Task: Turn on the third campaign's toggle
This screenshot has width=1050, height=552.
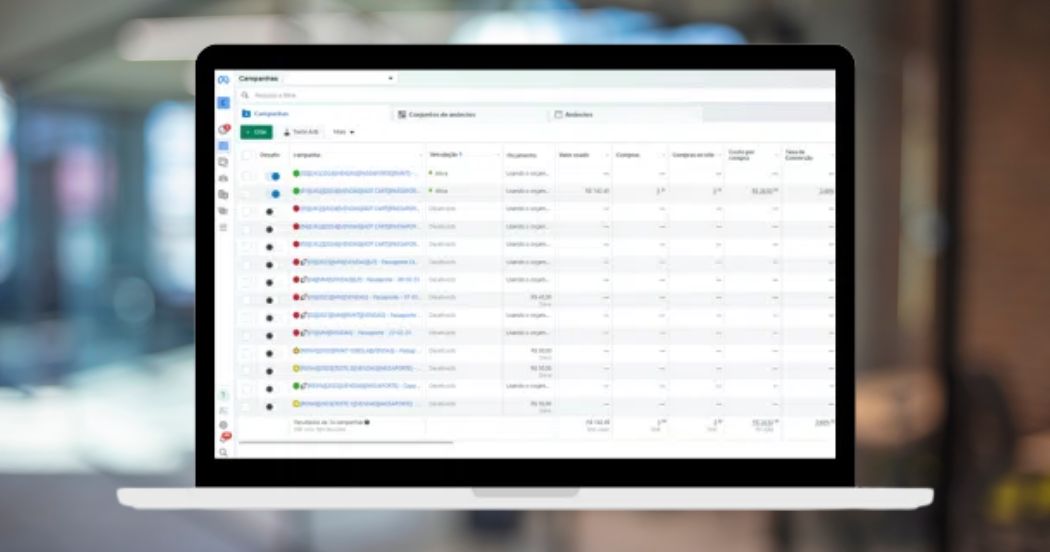Action: [x=269, y=211]
